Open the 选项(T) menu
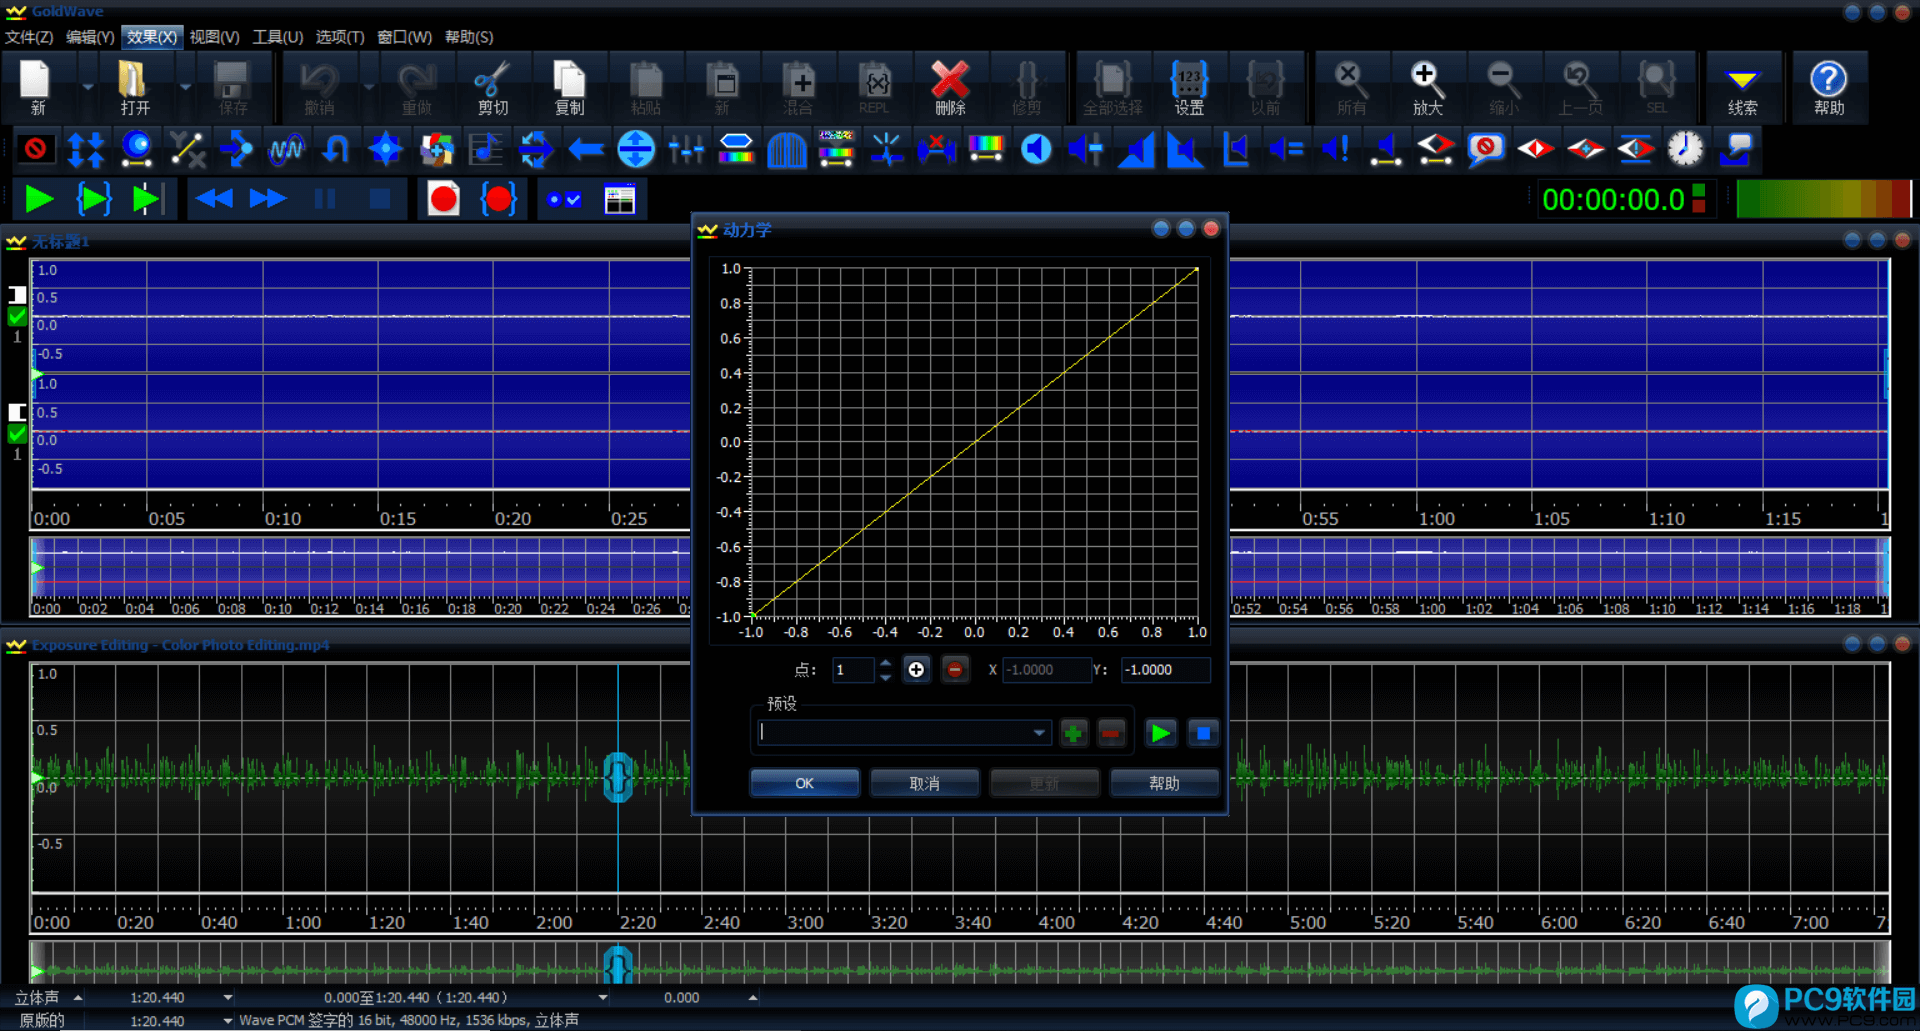Screen dimensions: 1920x1031 point(340,37)
